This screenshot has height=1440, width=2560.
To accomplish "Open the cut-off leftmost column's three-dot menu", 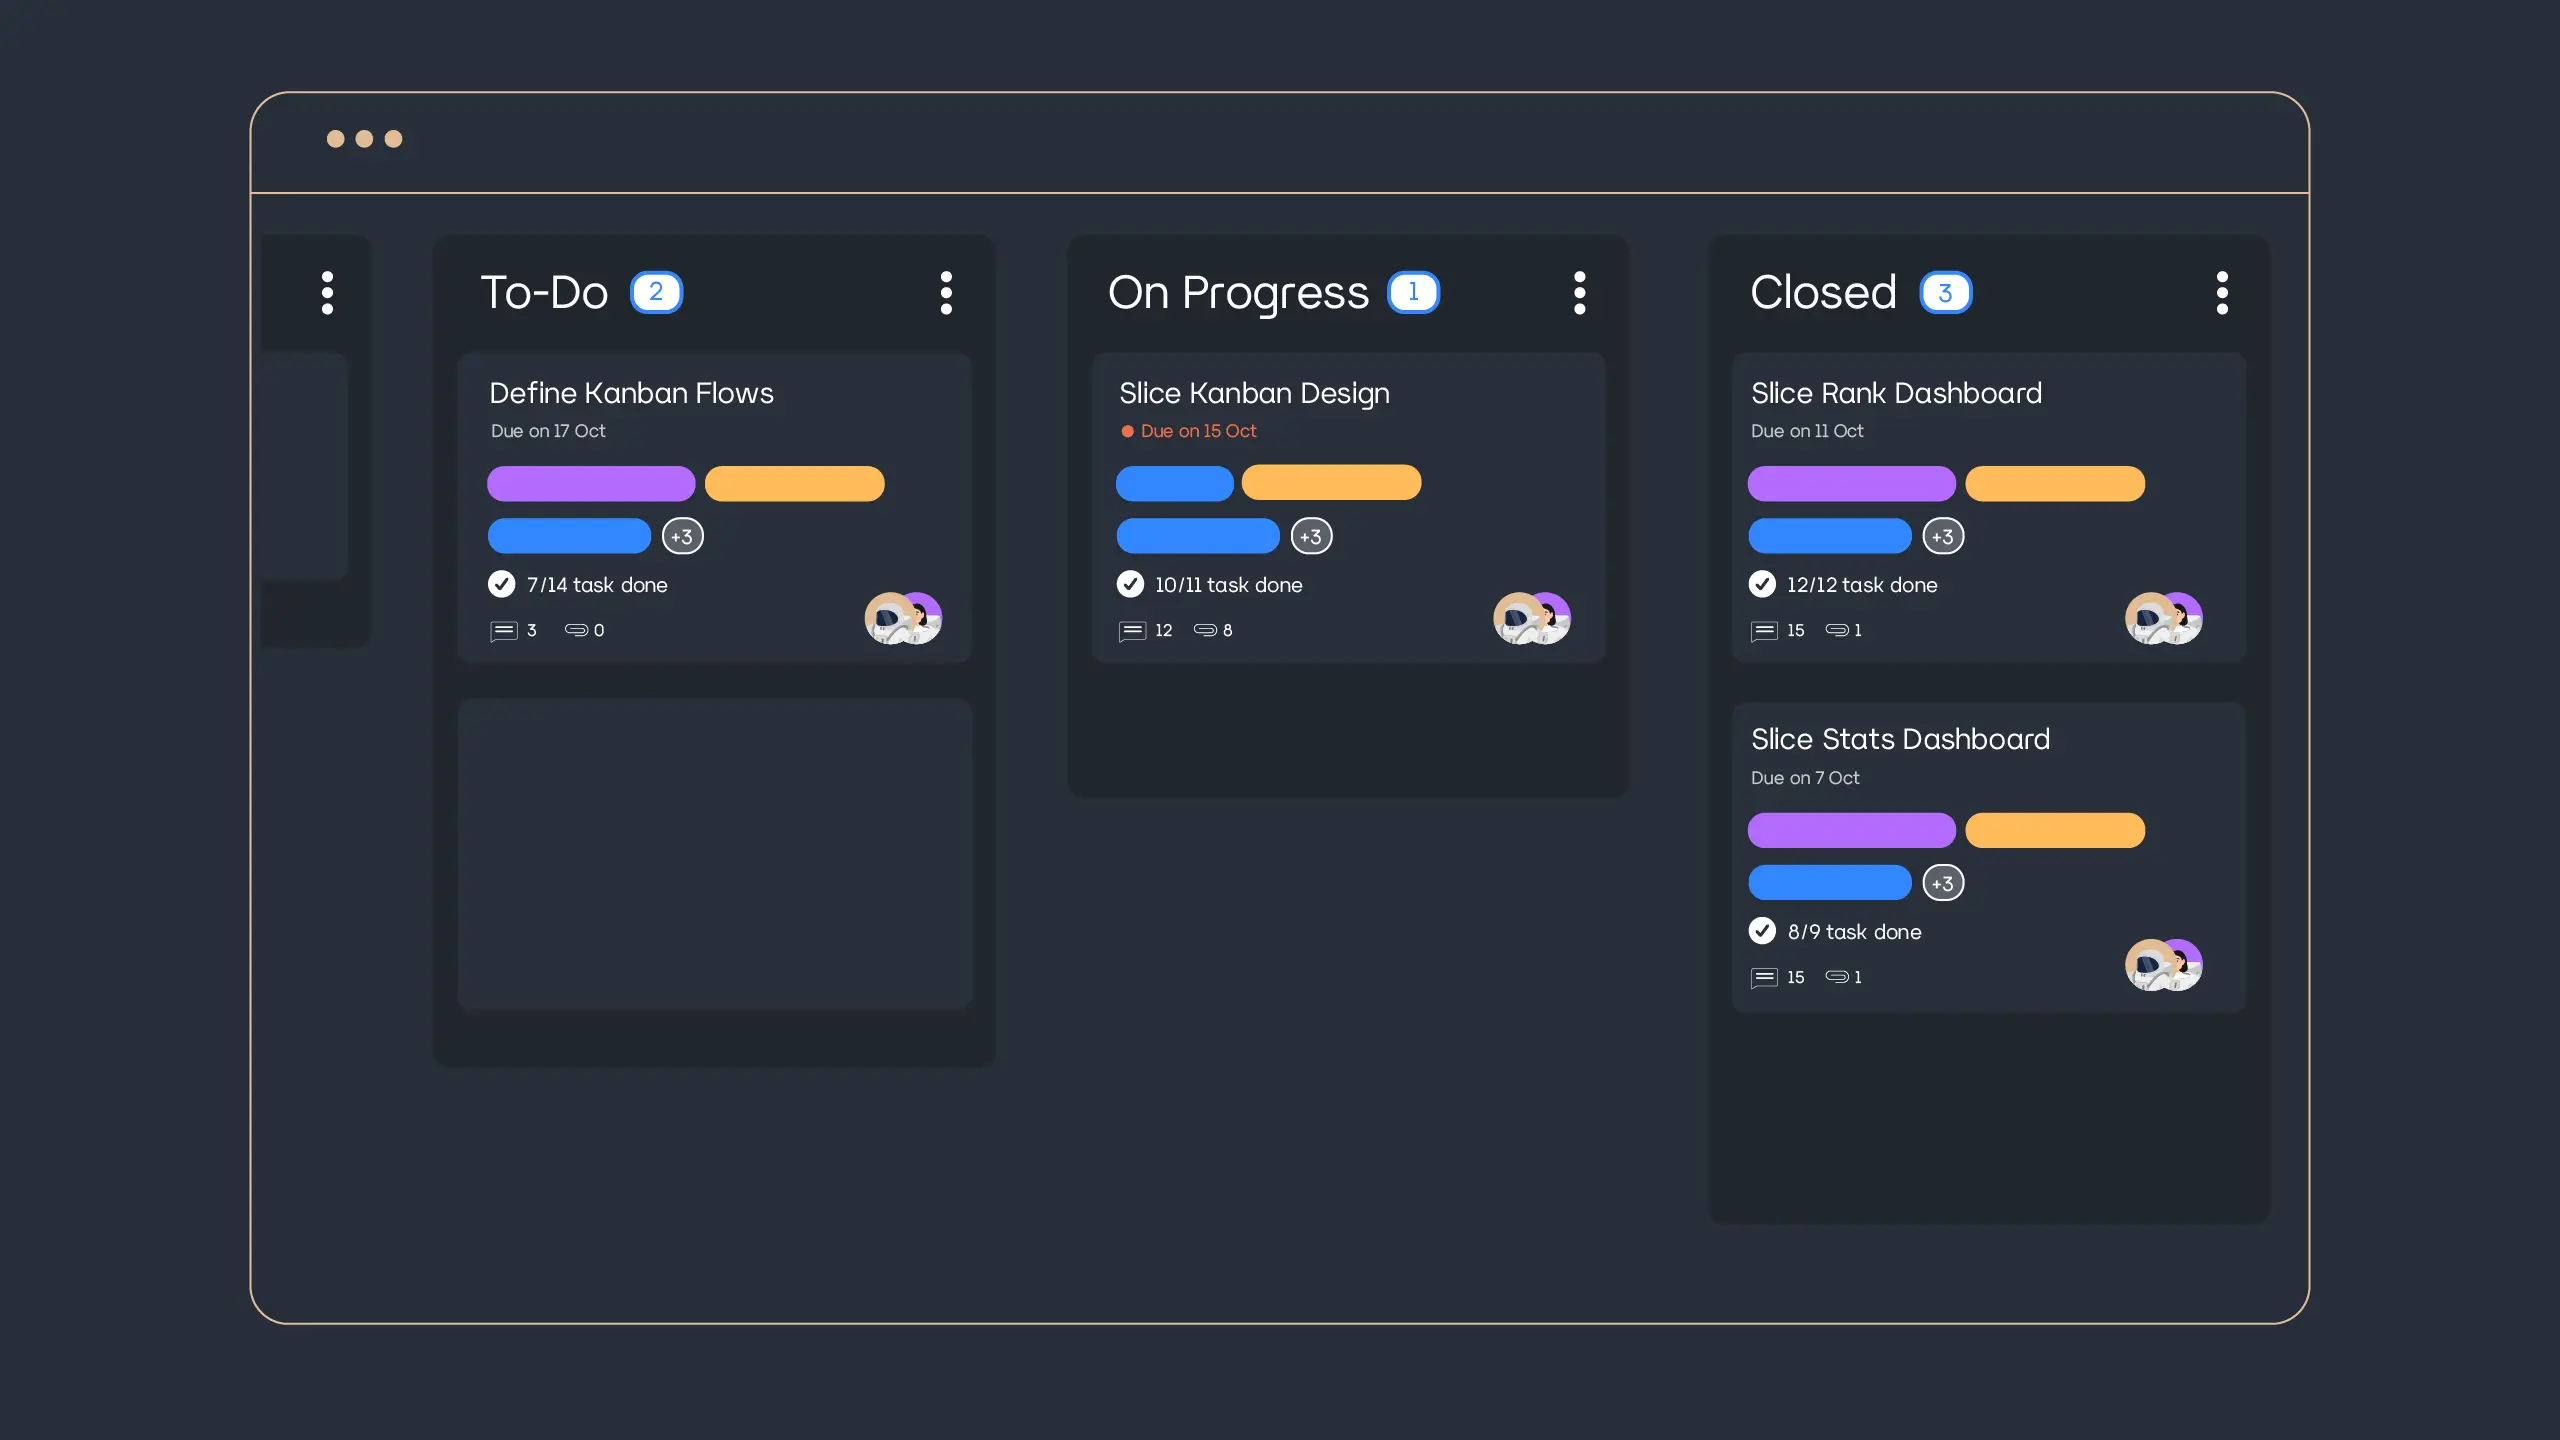I will click(x=327, y=293).
